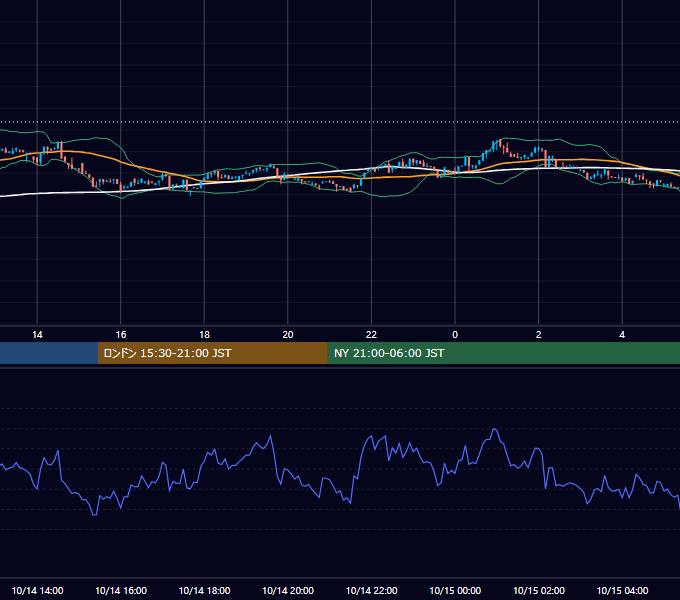Click the 10/15 04:00 date label
The image size is (680, 600).
pos(622,590)
